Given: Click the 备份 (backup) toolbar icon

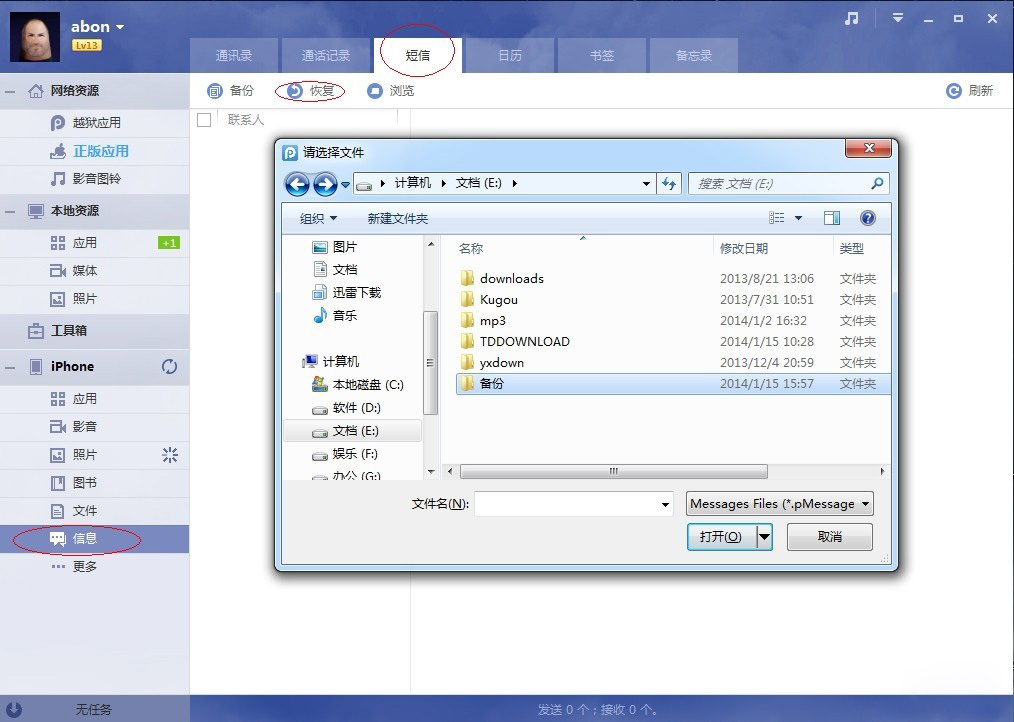Looking at the screenshot, I should 215,91.
